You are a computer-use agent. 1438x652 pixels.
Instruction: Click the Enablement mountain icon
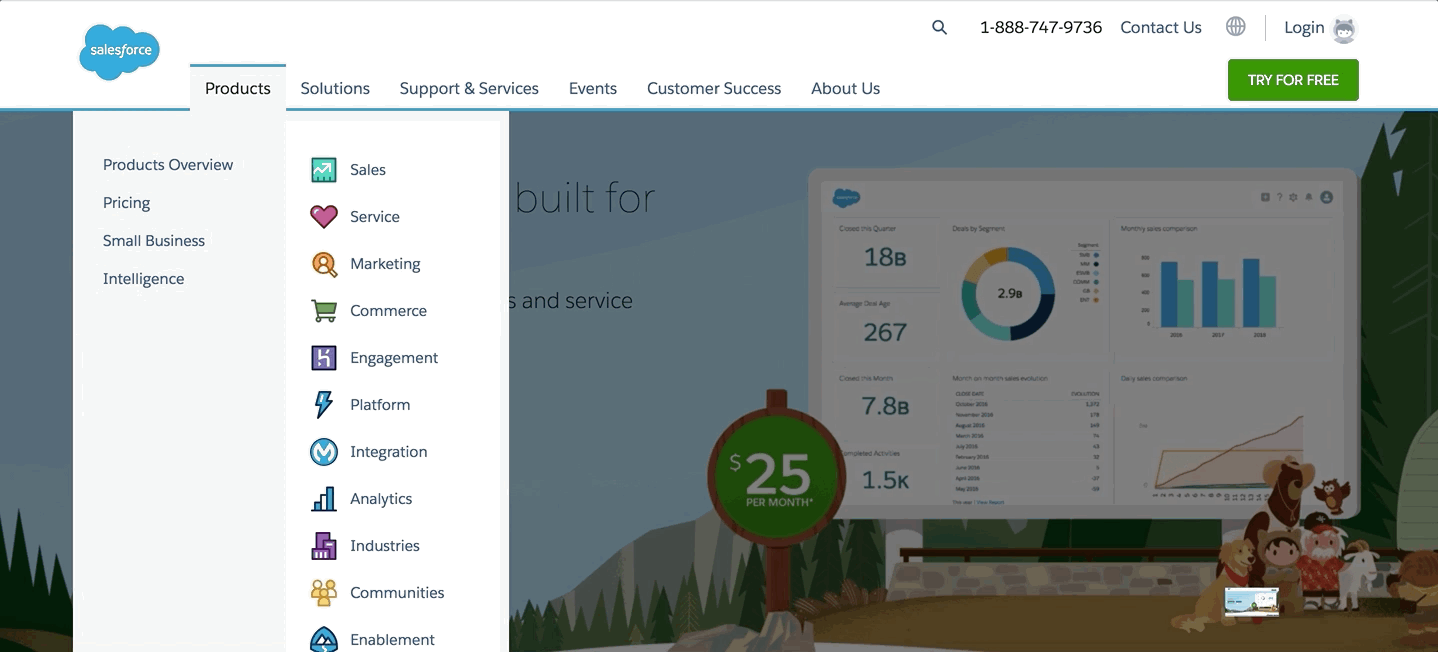tap(324, 639)
